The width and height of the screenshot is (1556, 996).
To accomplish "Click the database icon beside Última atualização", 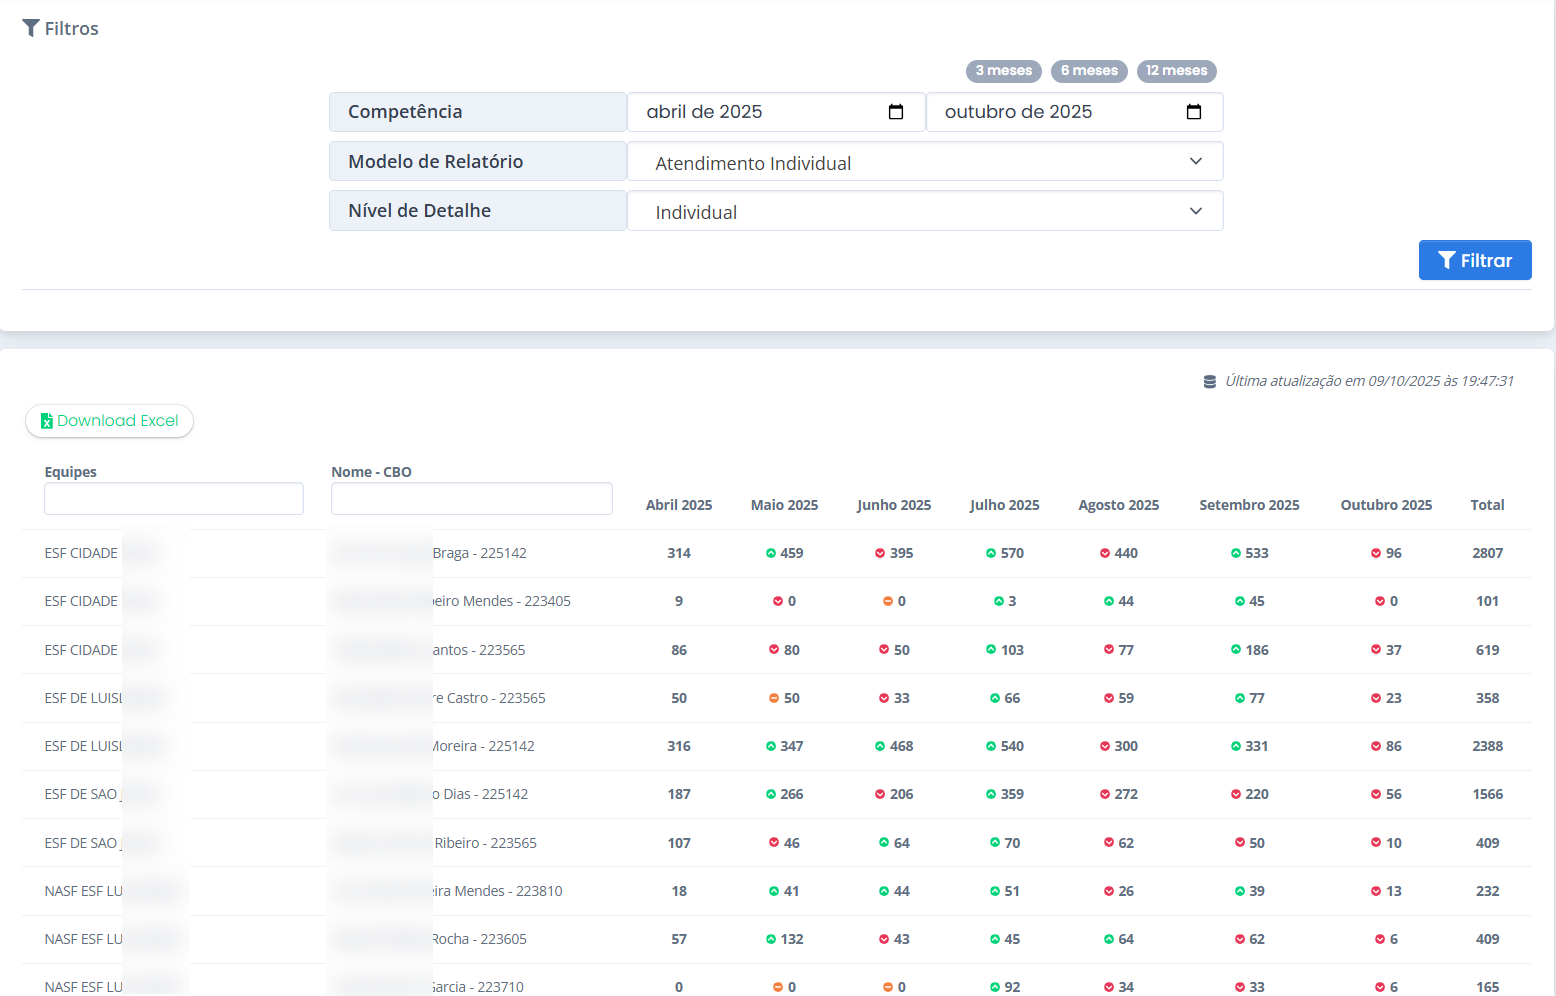I will 1209,382.
